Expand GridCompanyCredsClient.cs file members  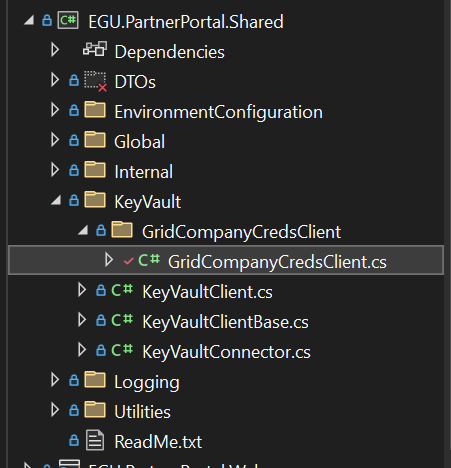click(x=109, y=260)
